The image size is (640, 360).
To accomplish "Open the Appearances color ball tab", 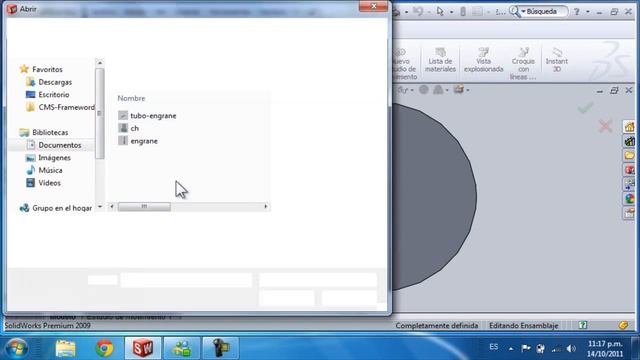I will tap(629, 198).
